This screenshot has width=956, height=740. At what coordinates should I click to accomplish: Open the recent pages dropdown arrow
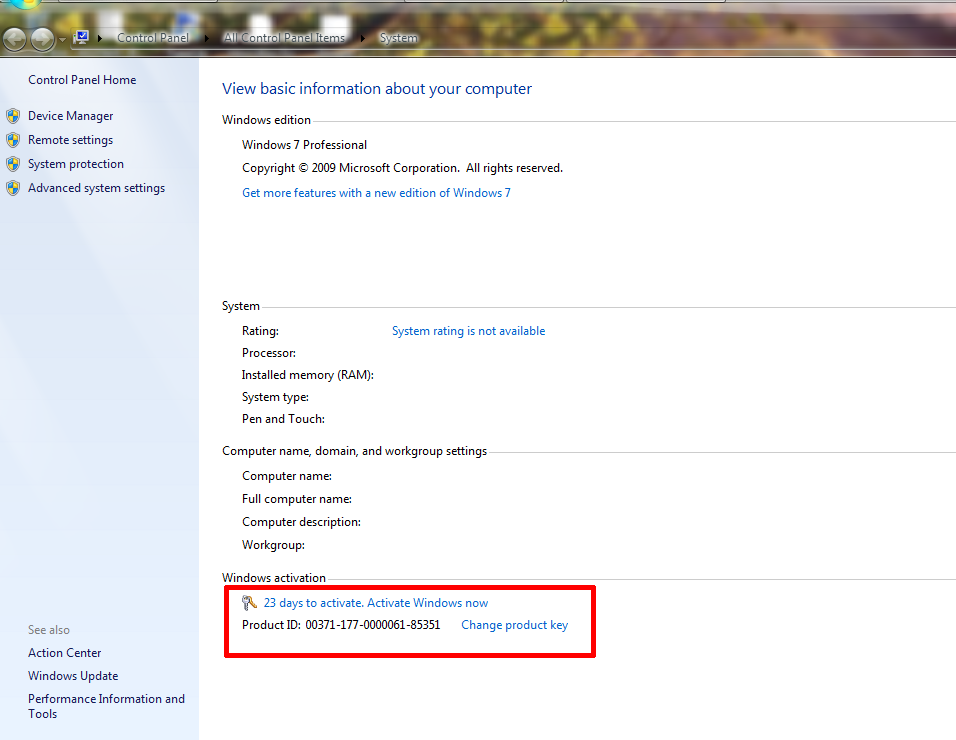pos(62,40)
